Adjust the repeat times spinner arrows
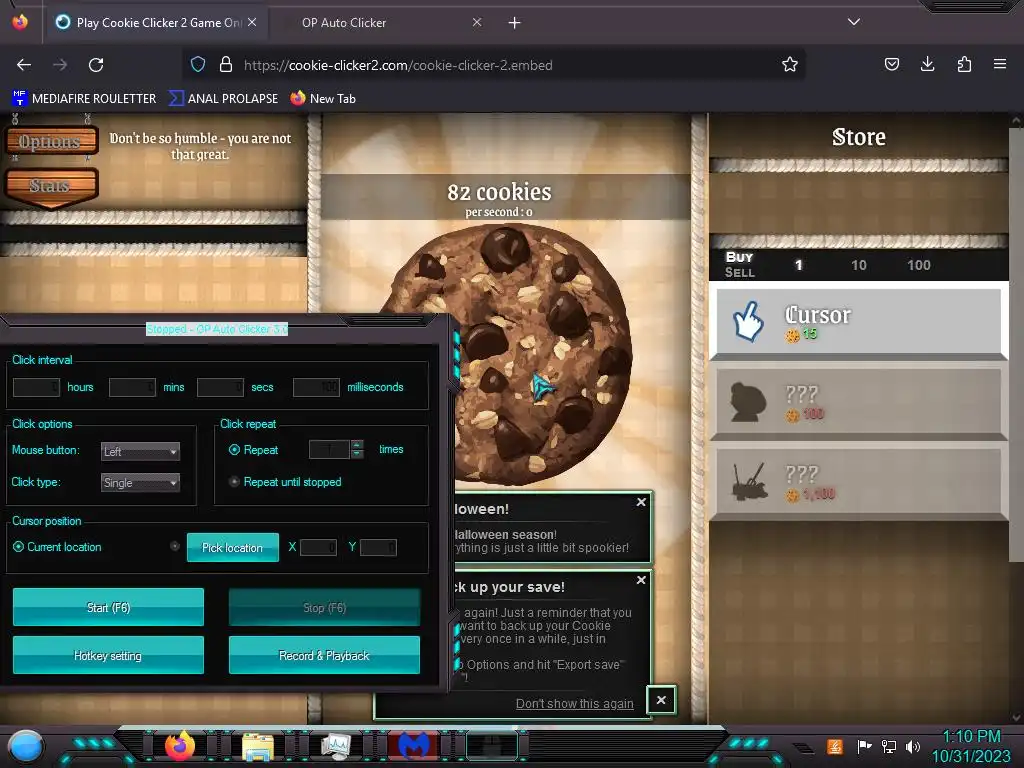1024x768 pixels. tap(357, 449)
